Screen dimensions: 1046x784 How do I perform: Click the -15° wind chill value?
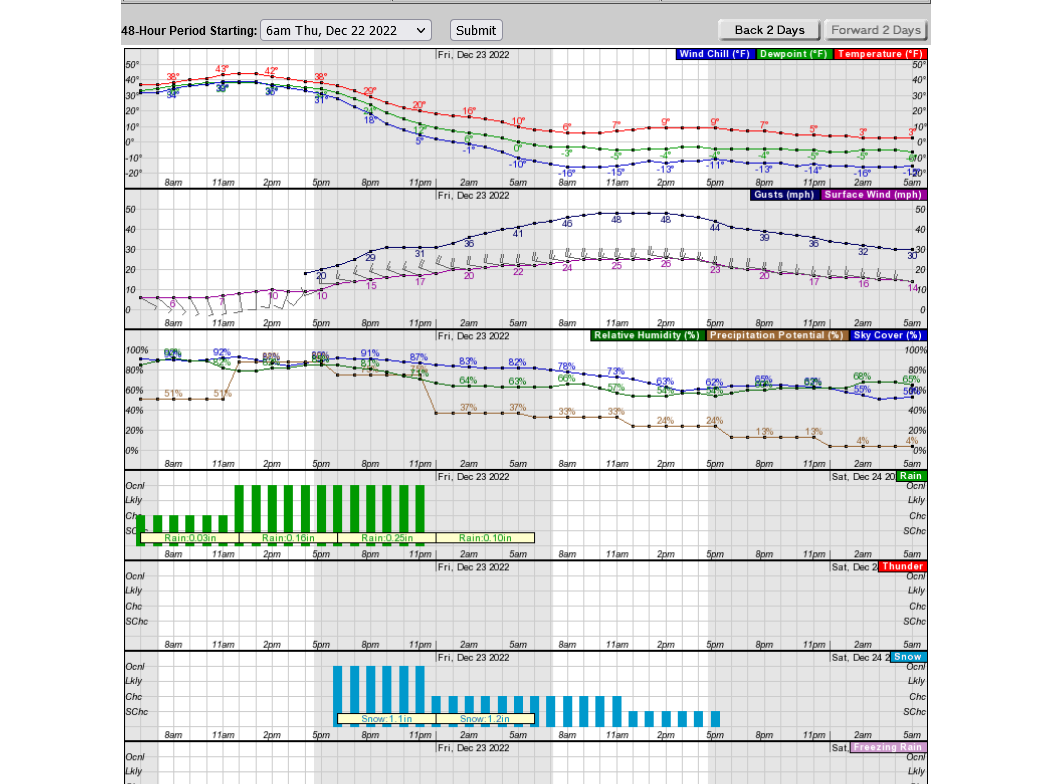[x=616, y=172]
